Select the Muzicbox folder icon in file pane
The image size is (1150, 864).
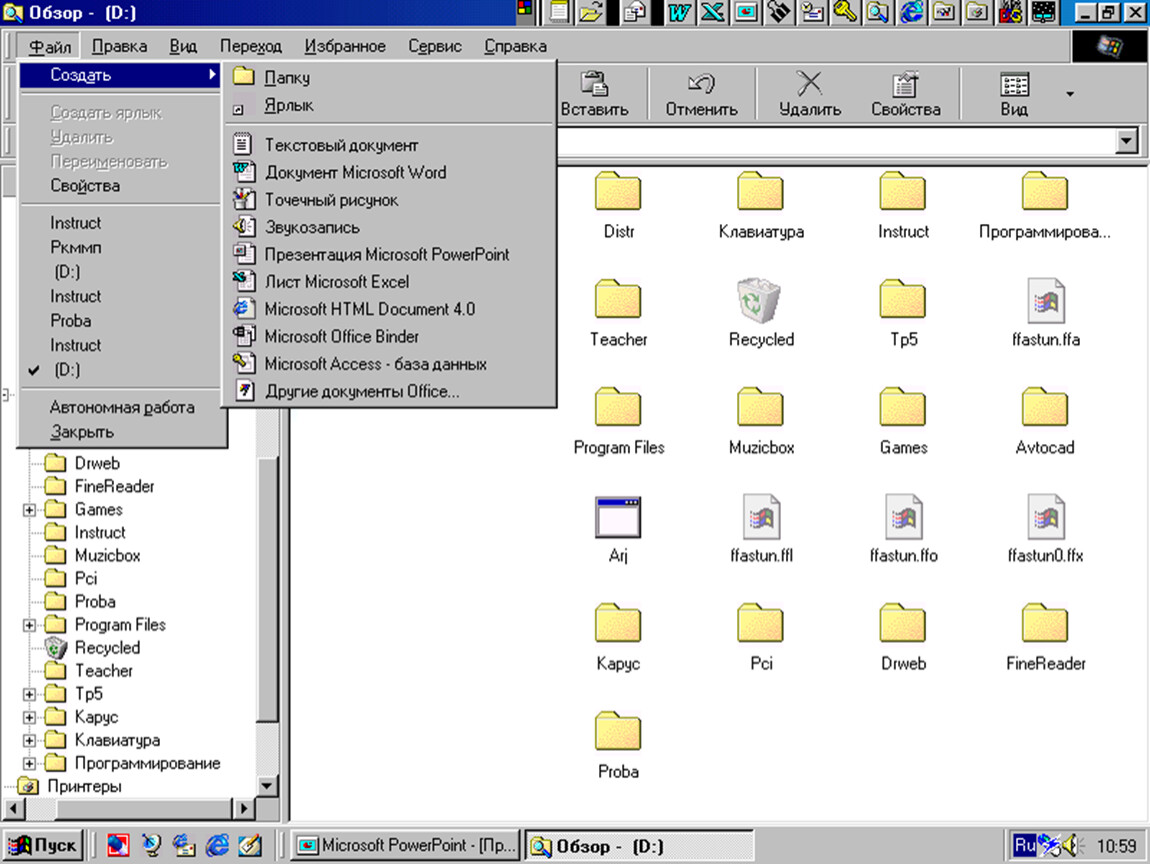point(761,408)
